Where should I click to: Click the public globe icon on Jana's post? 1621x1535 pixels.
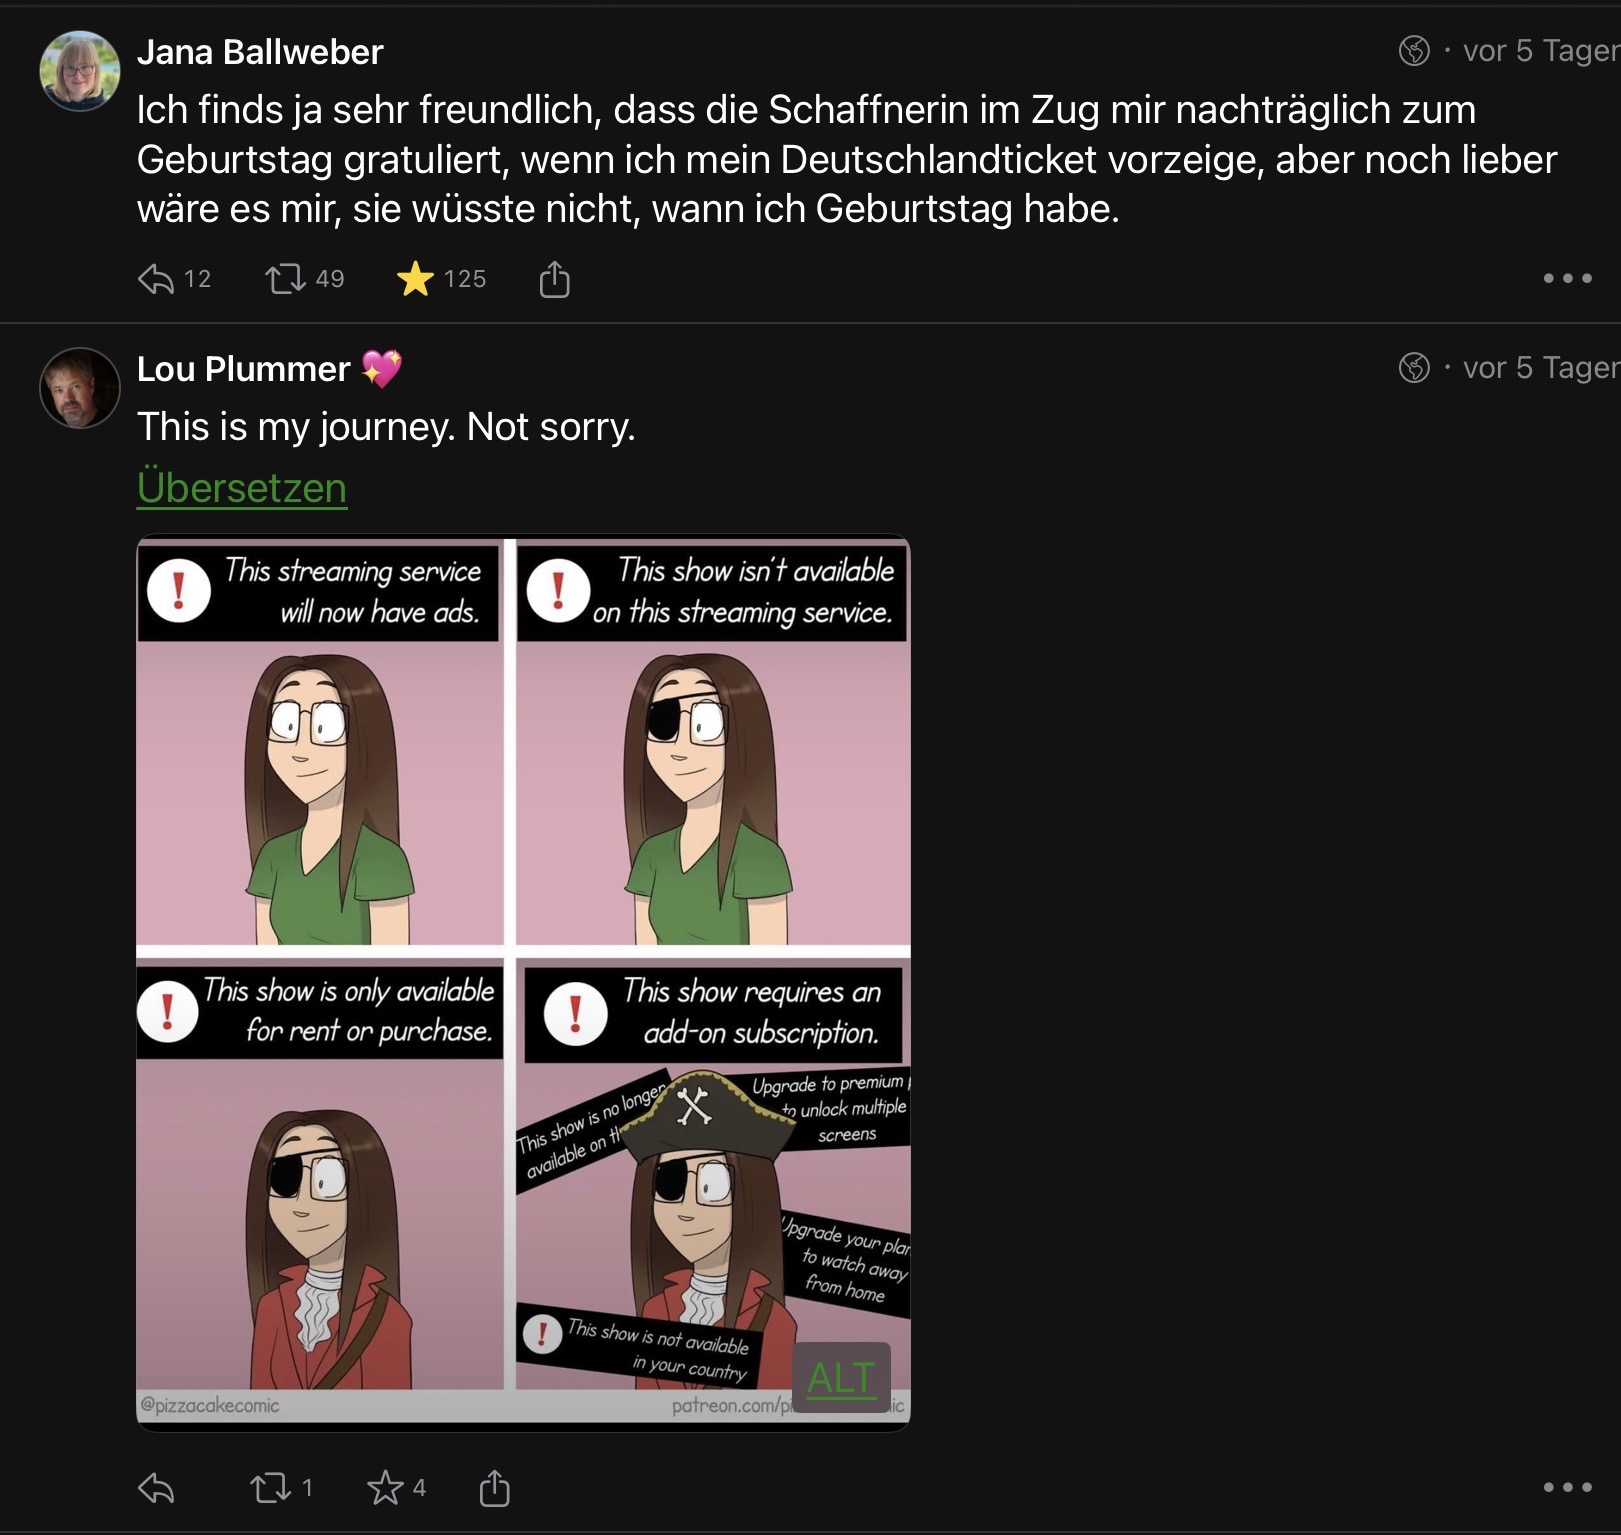click(1414, 50)
